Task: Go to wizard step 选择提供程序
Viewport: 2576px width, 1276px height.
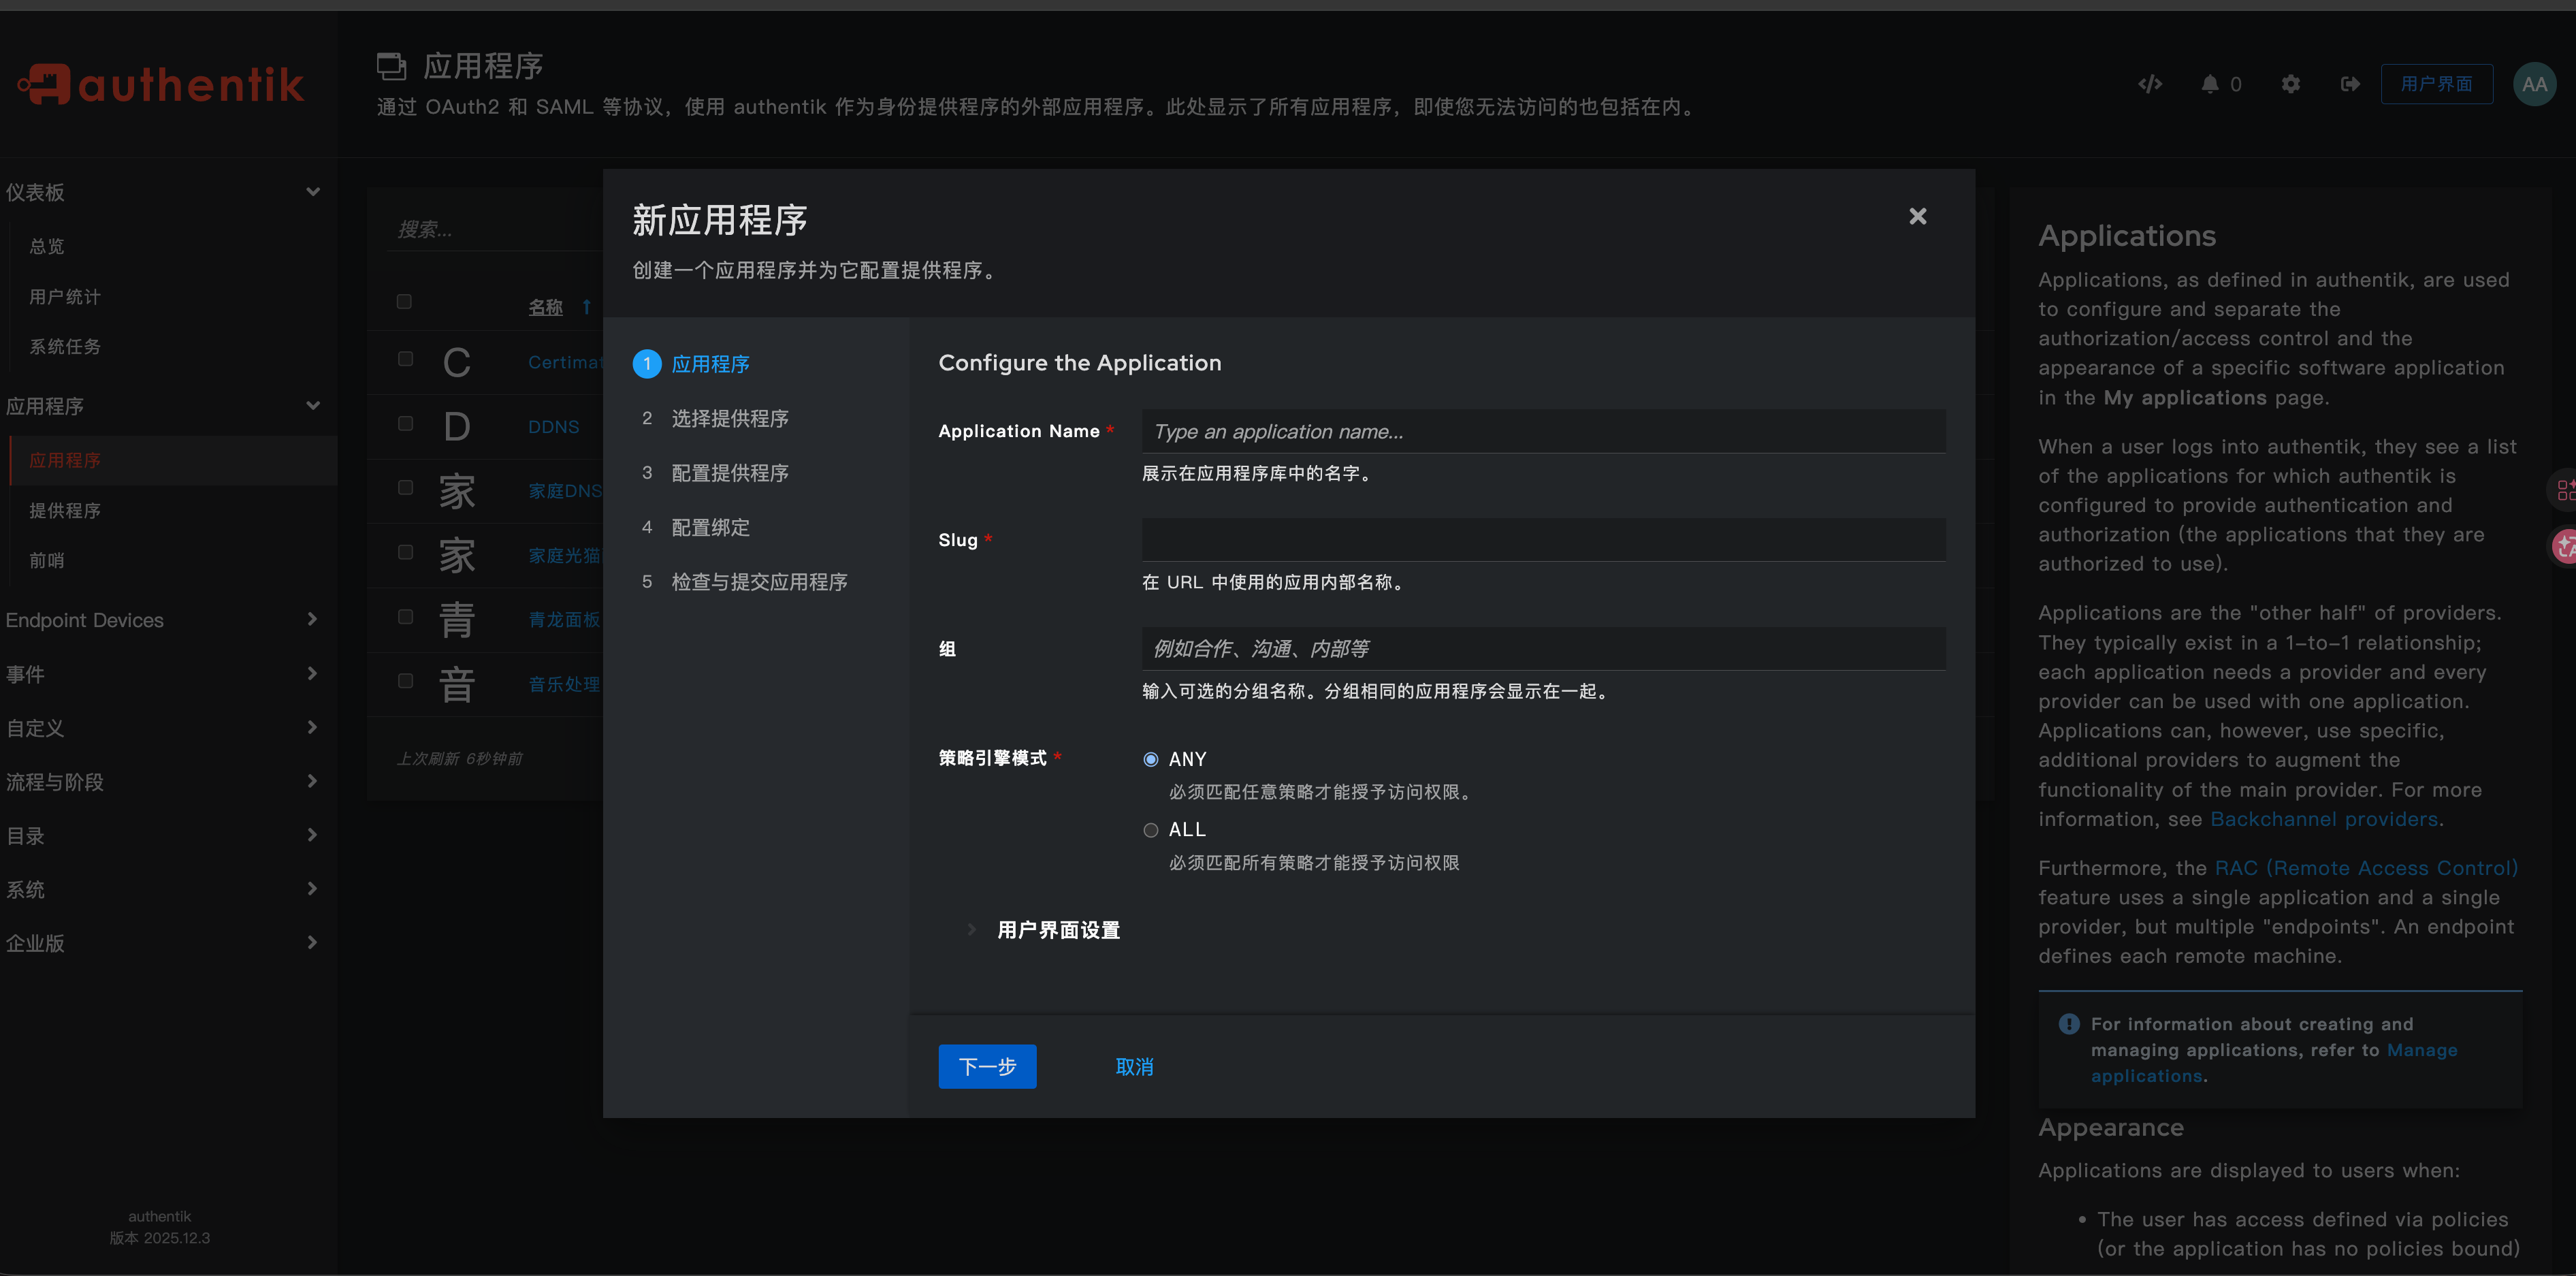Action: (730, 418)
